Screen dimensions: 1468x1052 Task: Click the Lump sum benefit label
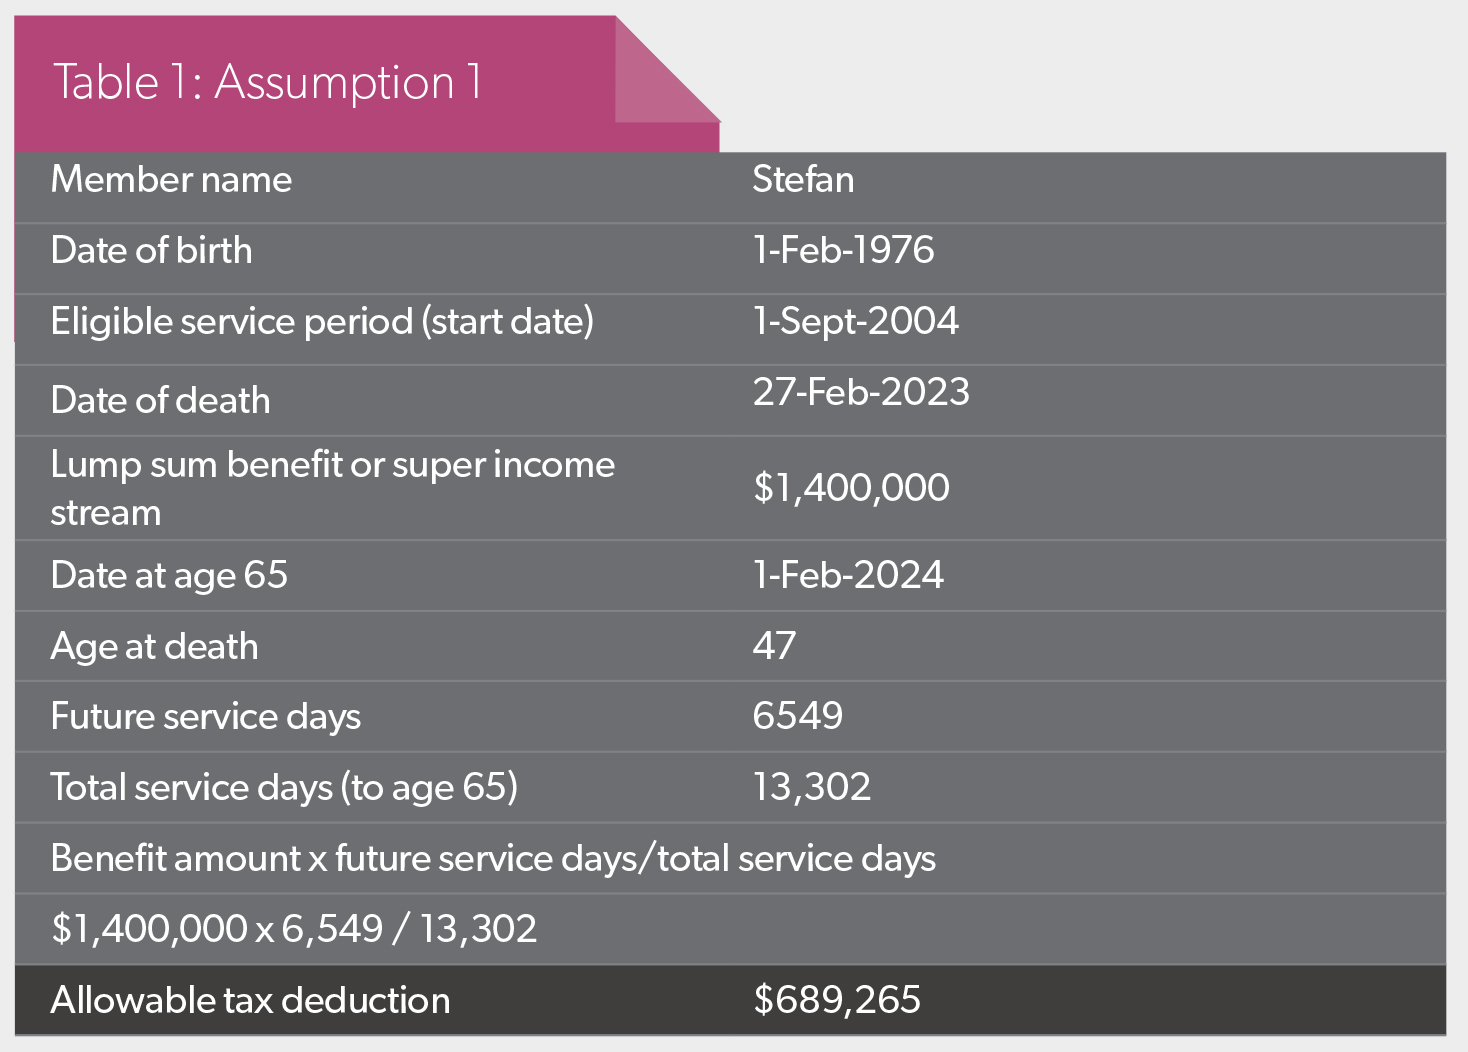click(333, 489)
